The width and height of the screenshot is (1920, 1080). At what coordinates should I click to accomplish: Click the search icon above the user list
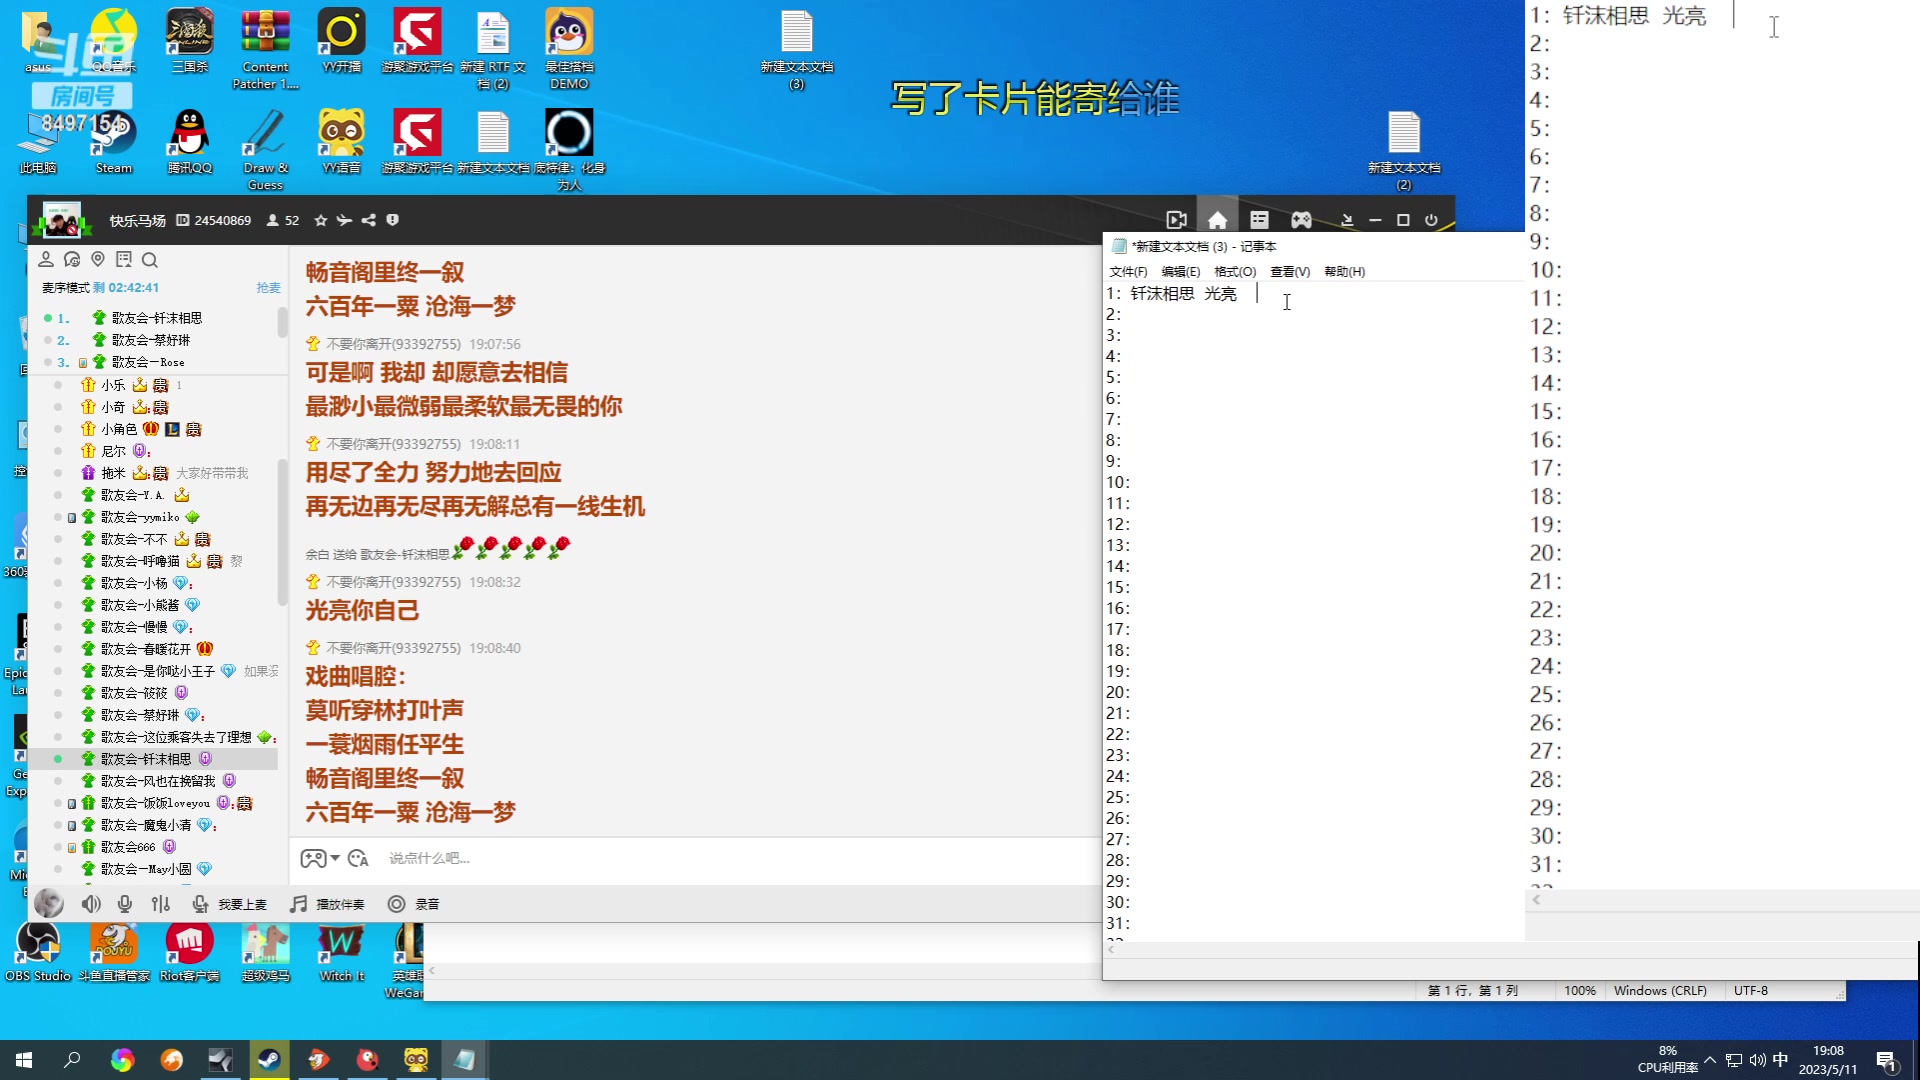[x=150, y=260]
